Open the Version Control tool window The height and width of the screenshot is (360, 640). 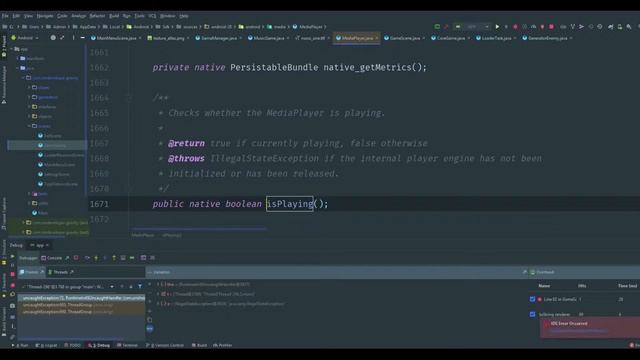pyautogui.click(x=165, y=345)
